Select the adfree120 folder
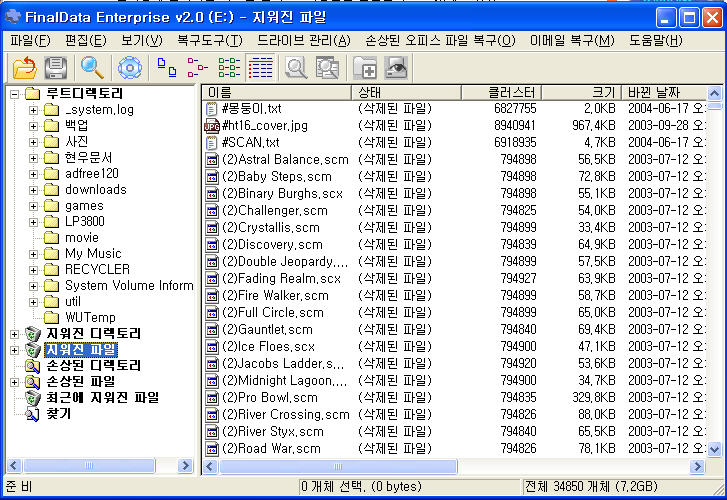Viewport: 727px width, 500px height. (x=92, y=174)
